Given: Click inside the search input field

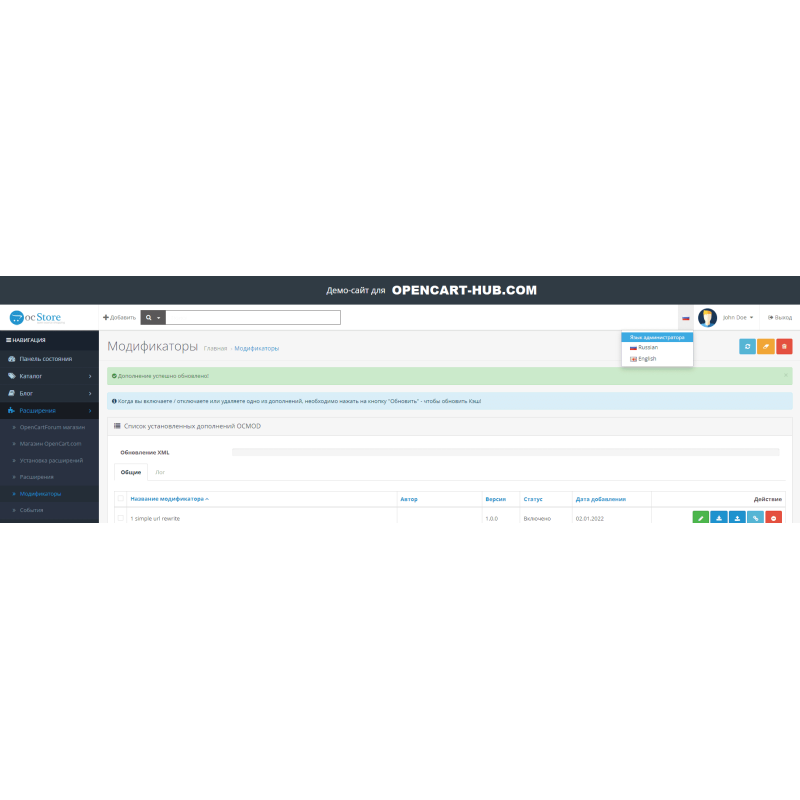Looking at the screenshot, I should 250,316.
